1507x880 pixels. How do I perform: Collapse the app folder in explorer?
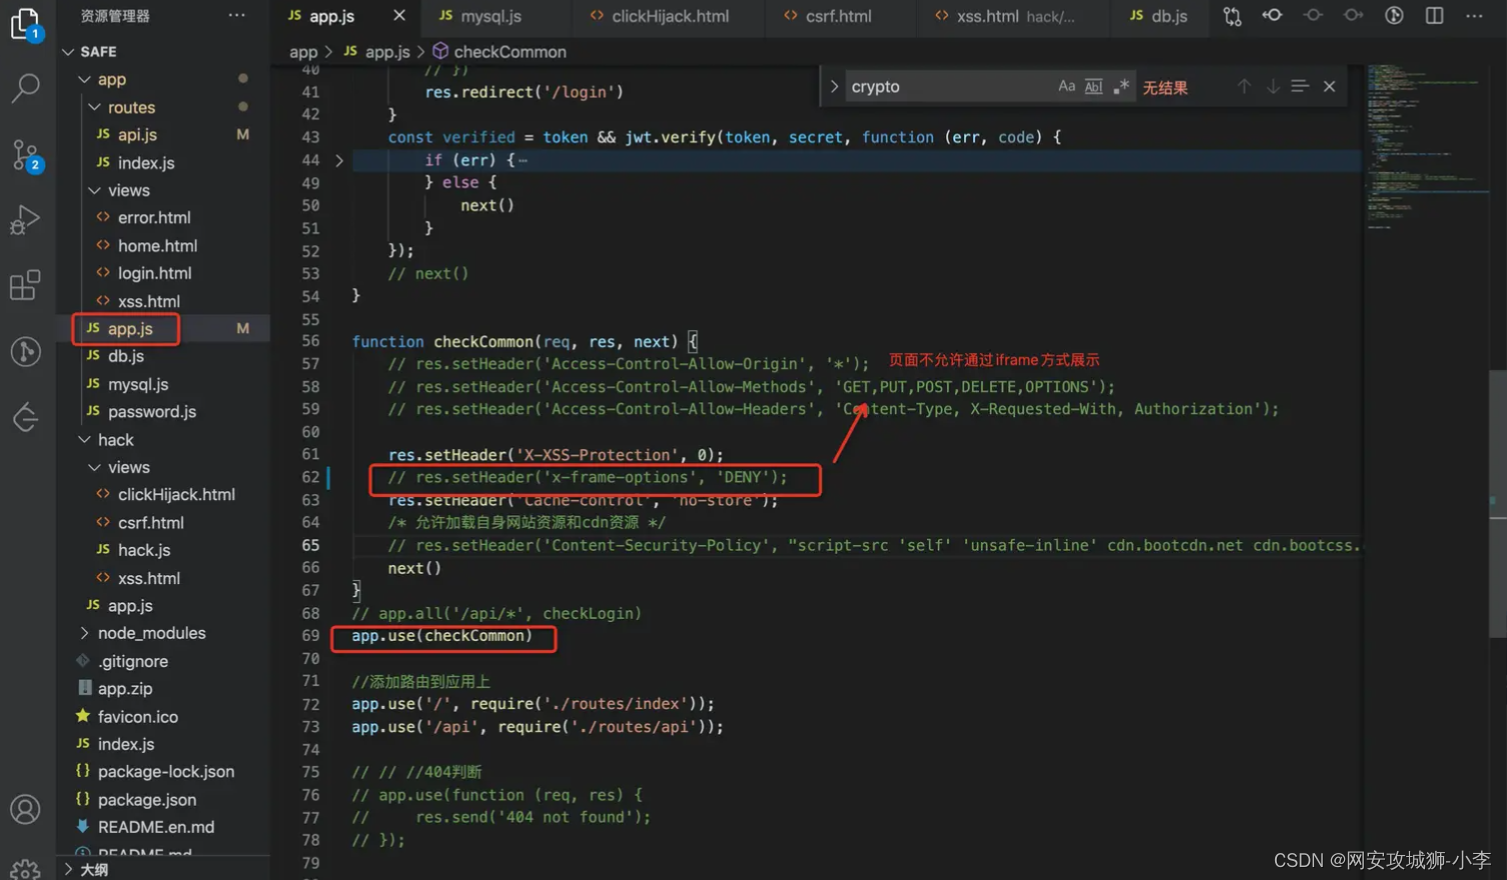(x=85, y=79)
